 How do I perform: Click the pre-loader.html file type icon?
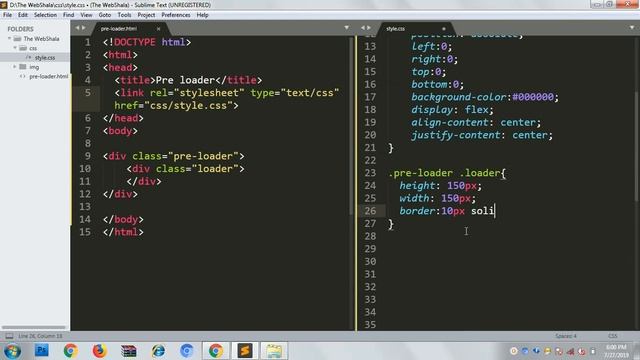tap(23, 76)
